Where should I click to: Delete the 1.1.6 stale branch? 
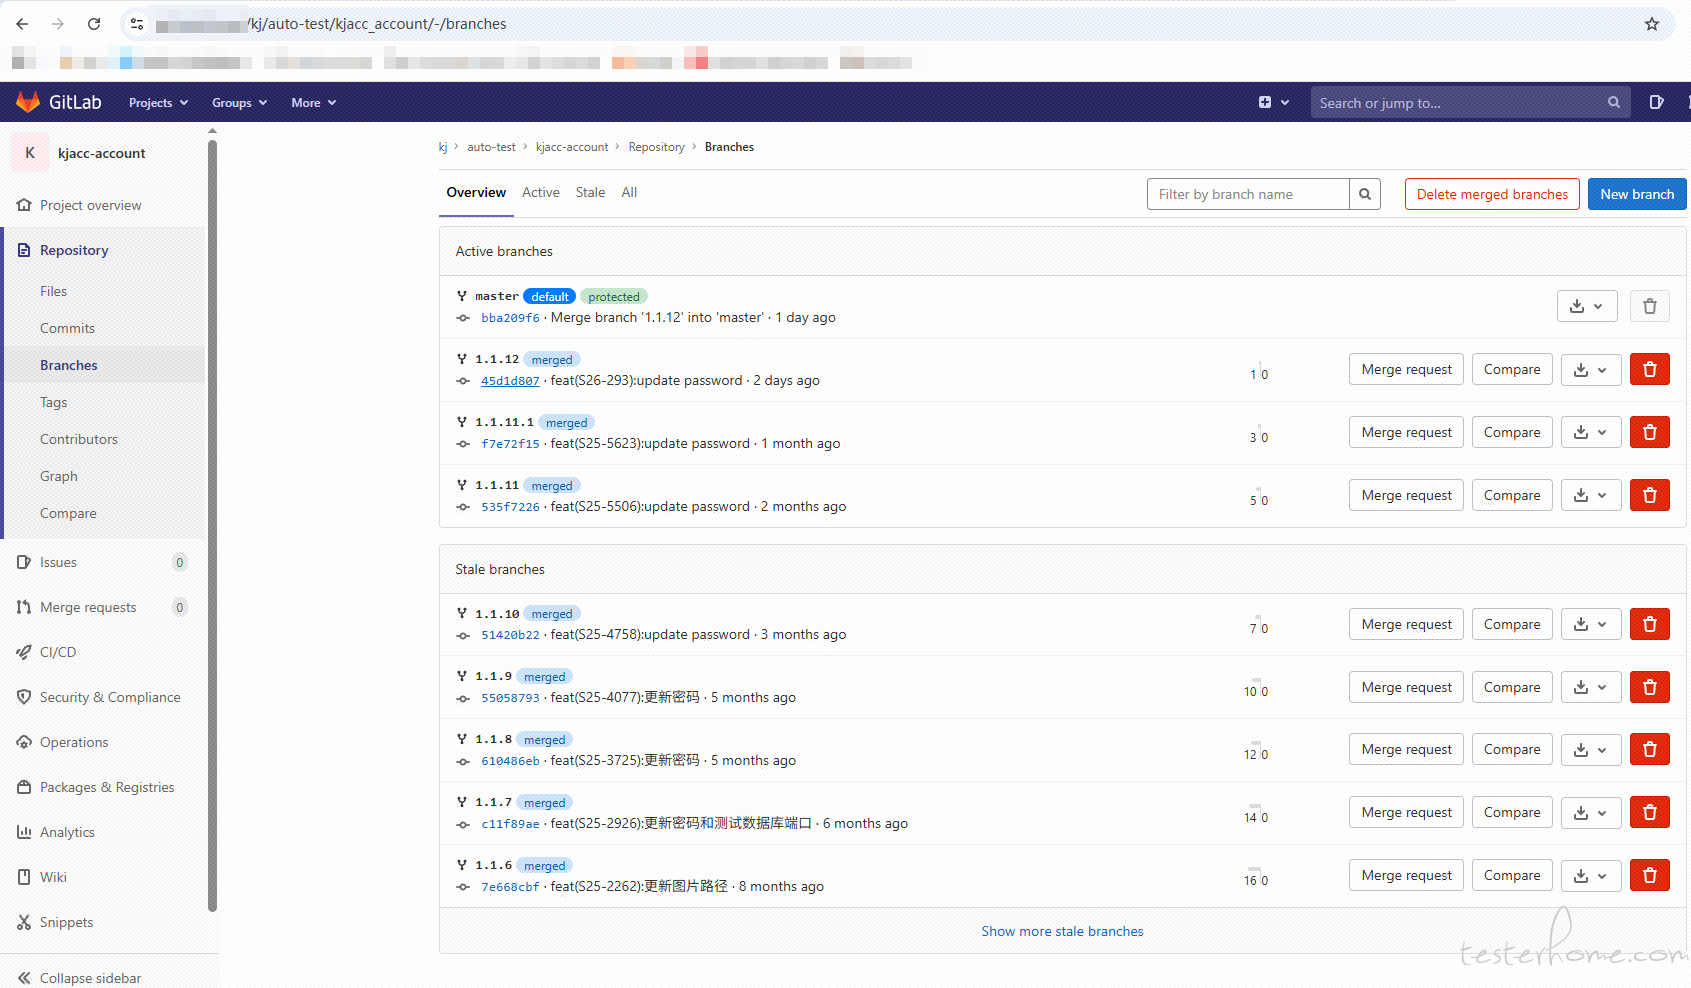click(1649, 876)
